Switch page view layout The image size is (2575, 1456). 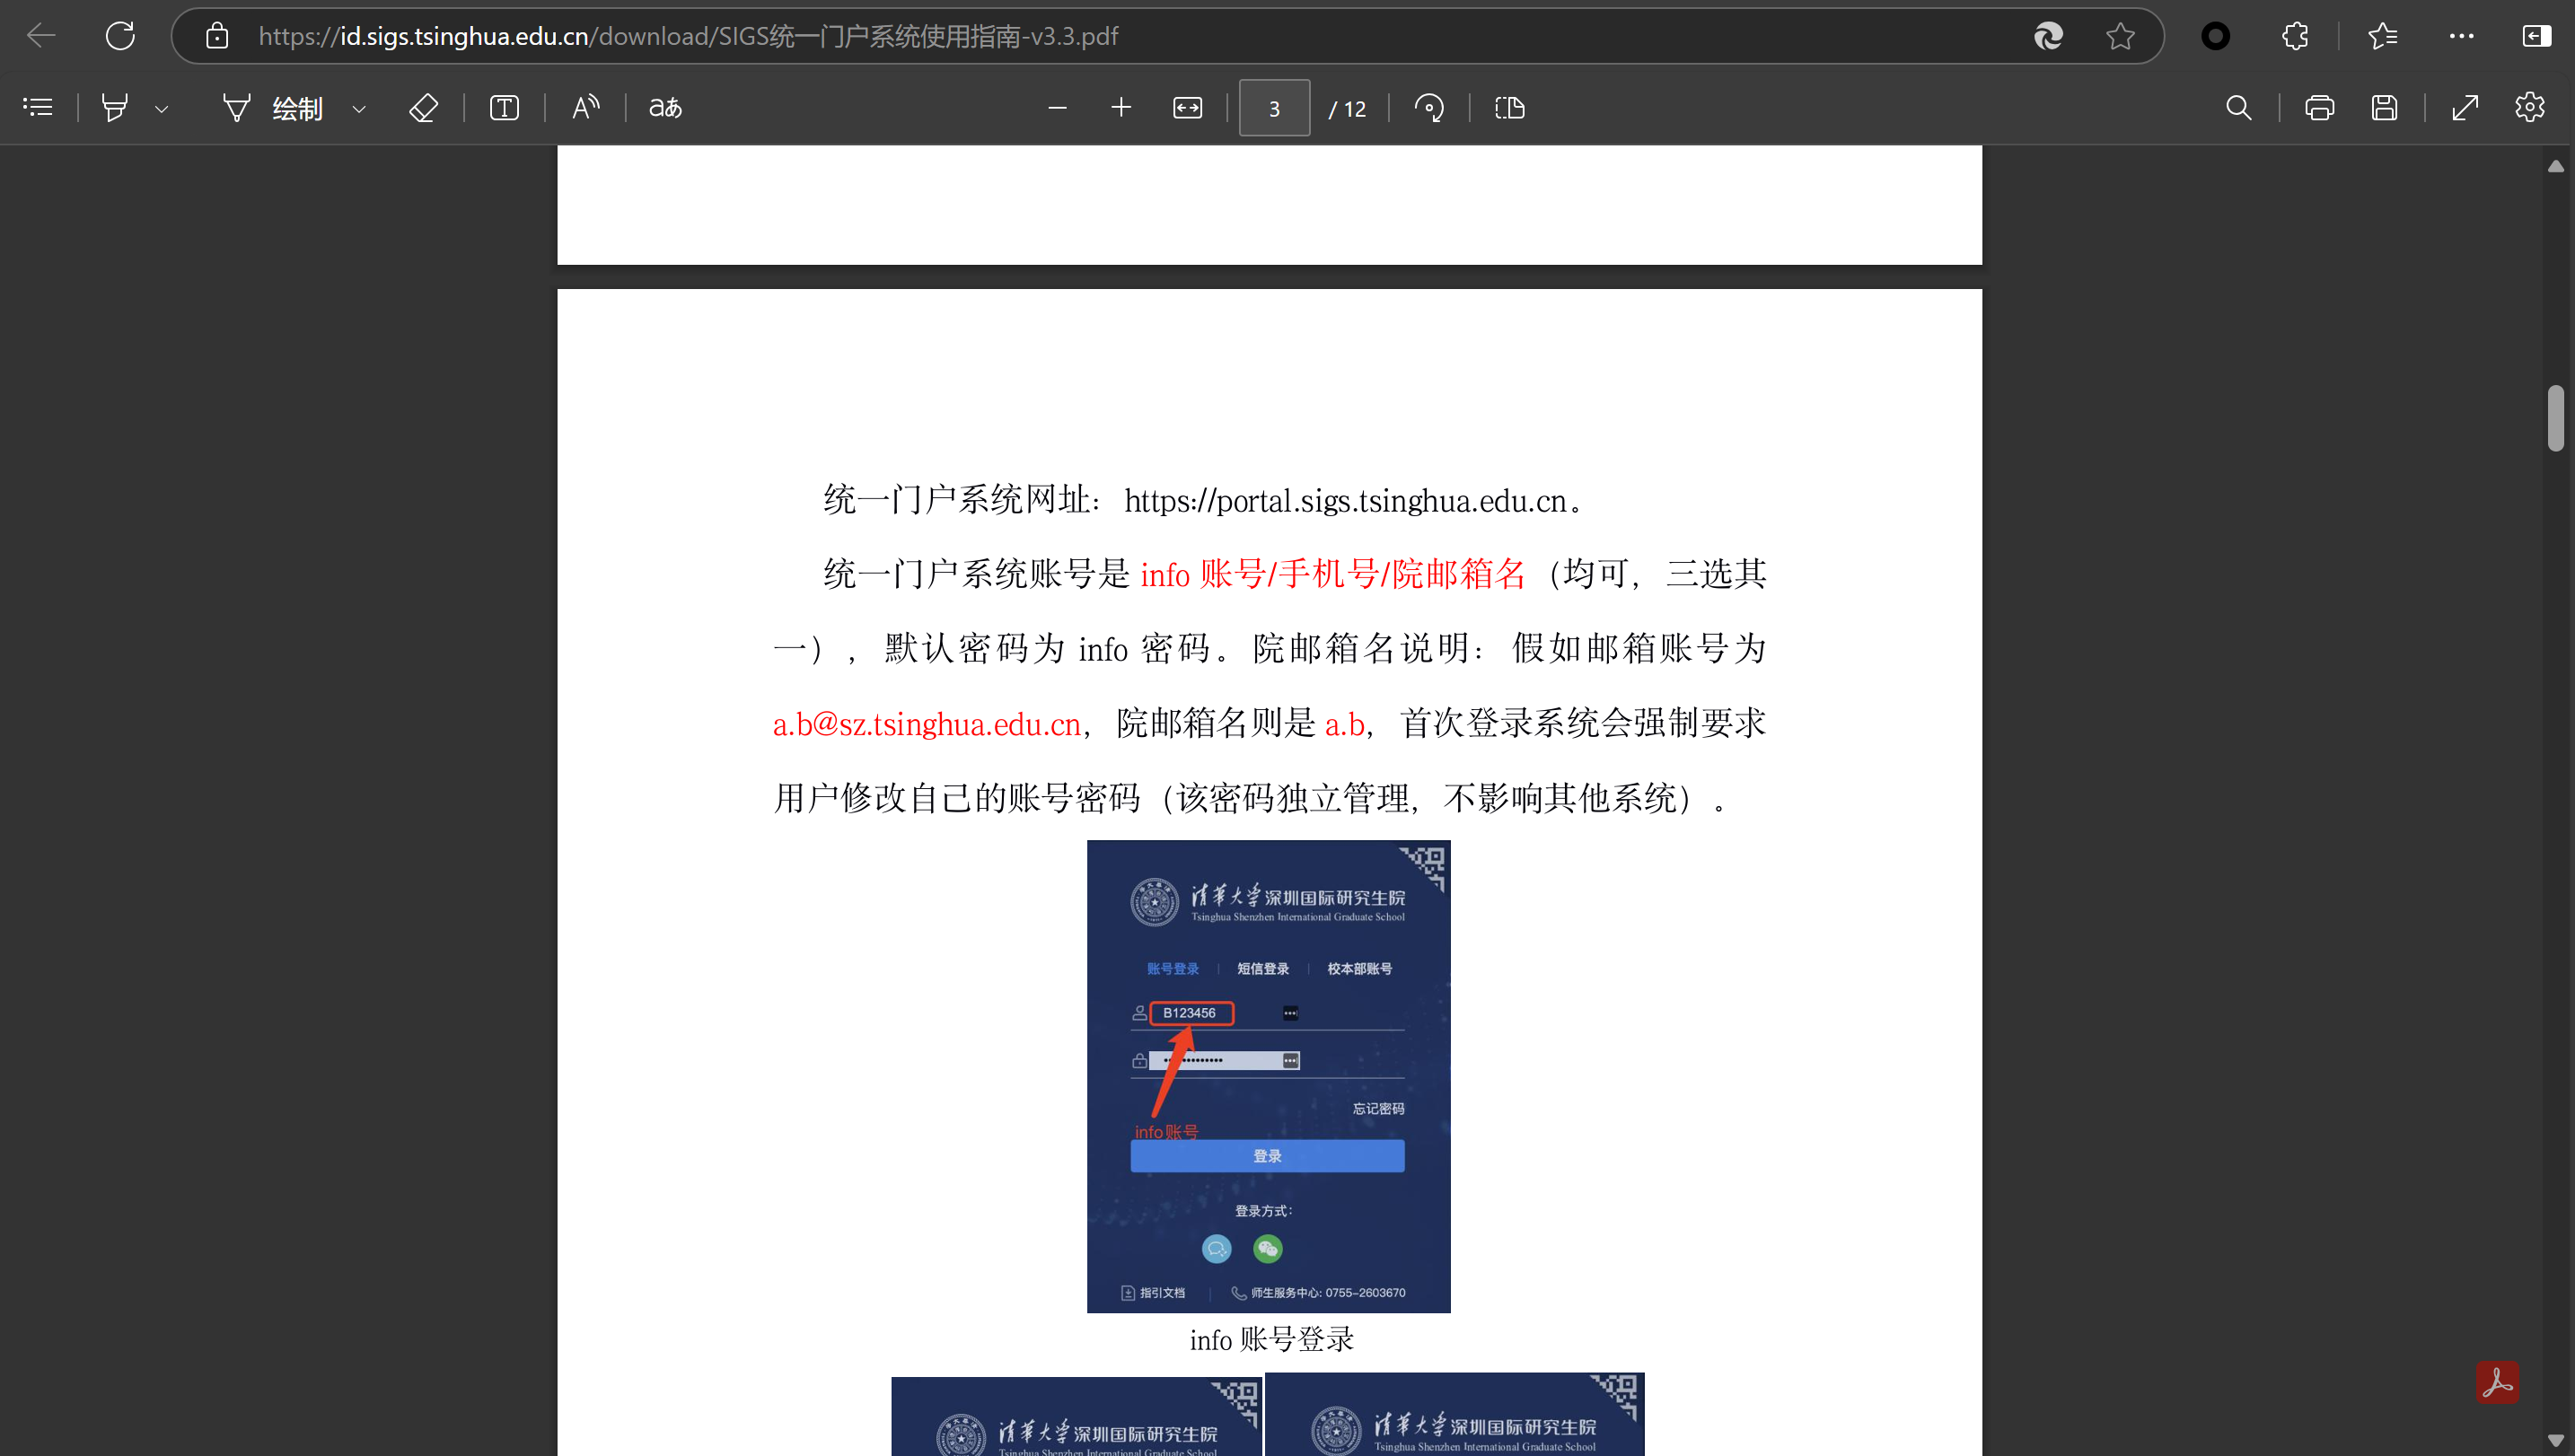click(1509, 107)
